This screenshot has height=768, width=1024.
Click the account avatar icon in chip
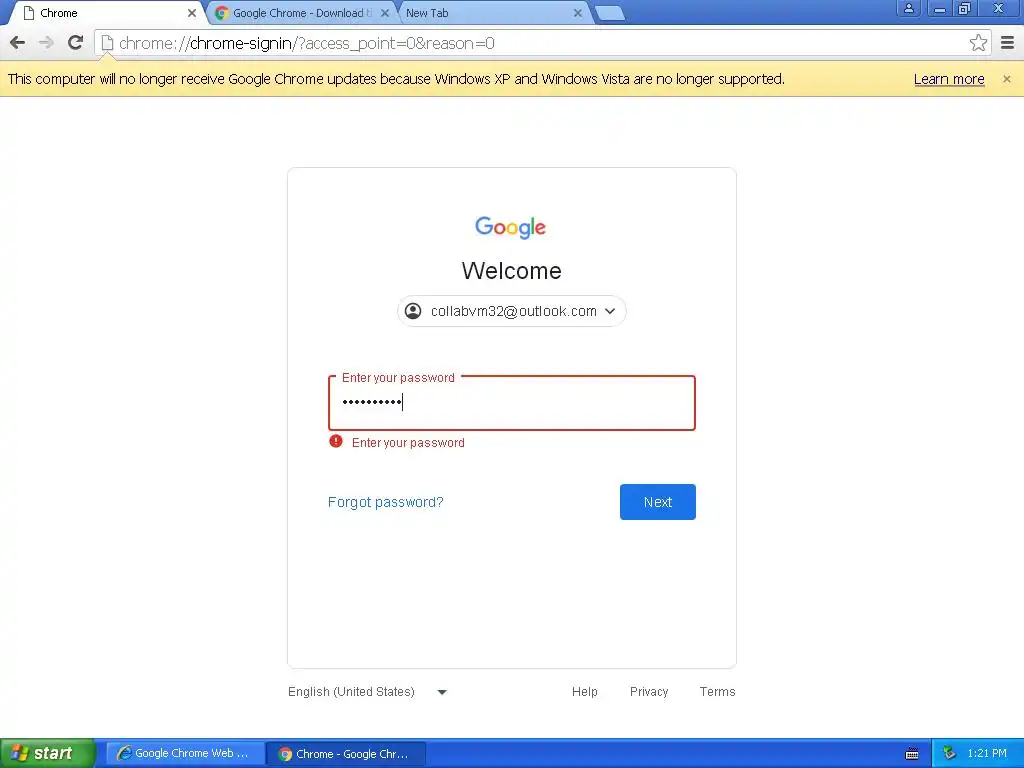(413, 311)
